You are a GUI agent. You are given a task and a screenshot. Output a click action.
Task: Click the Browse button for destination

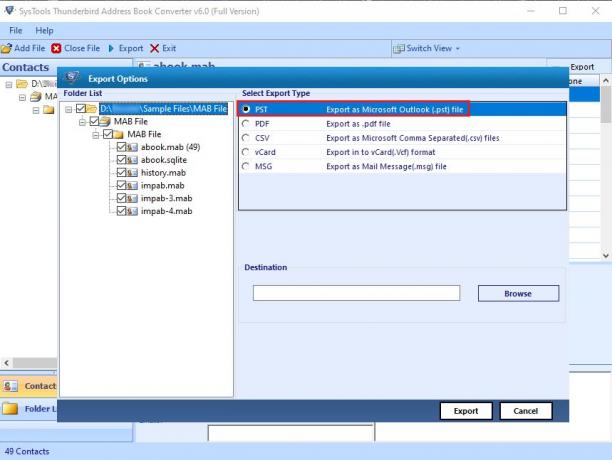click(x=518, y=293)
